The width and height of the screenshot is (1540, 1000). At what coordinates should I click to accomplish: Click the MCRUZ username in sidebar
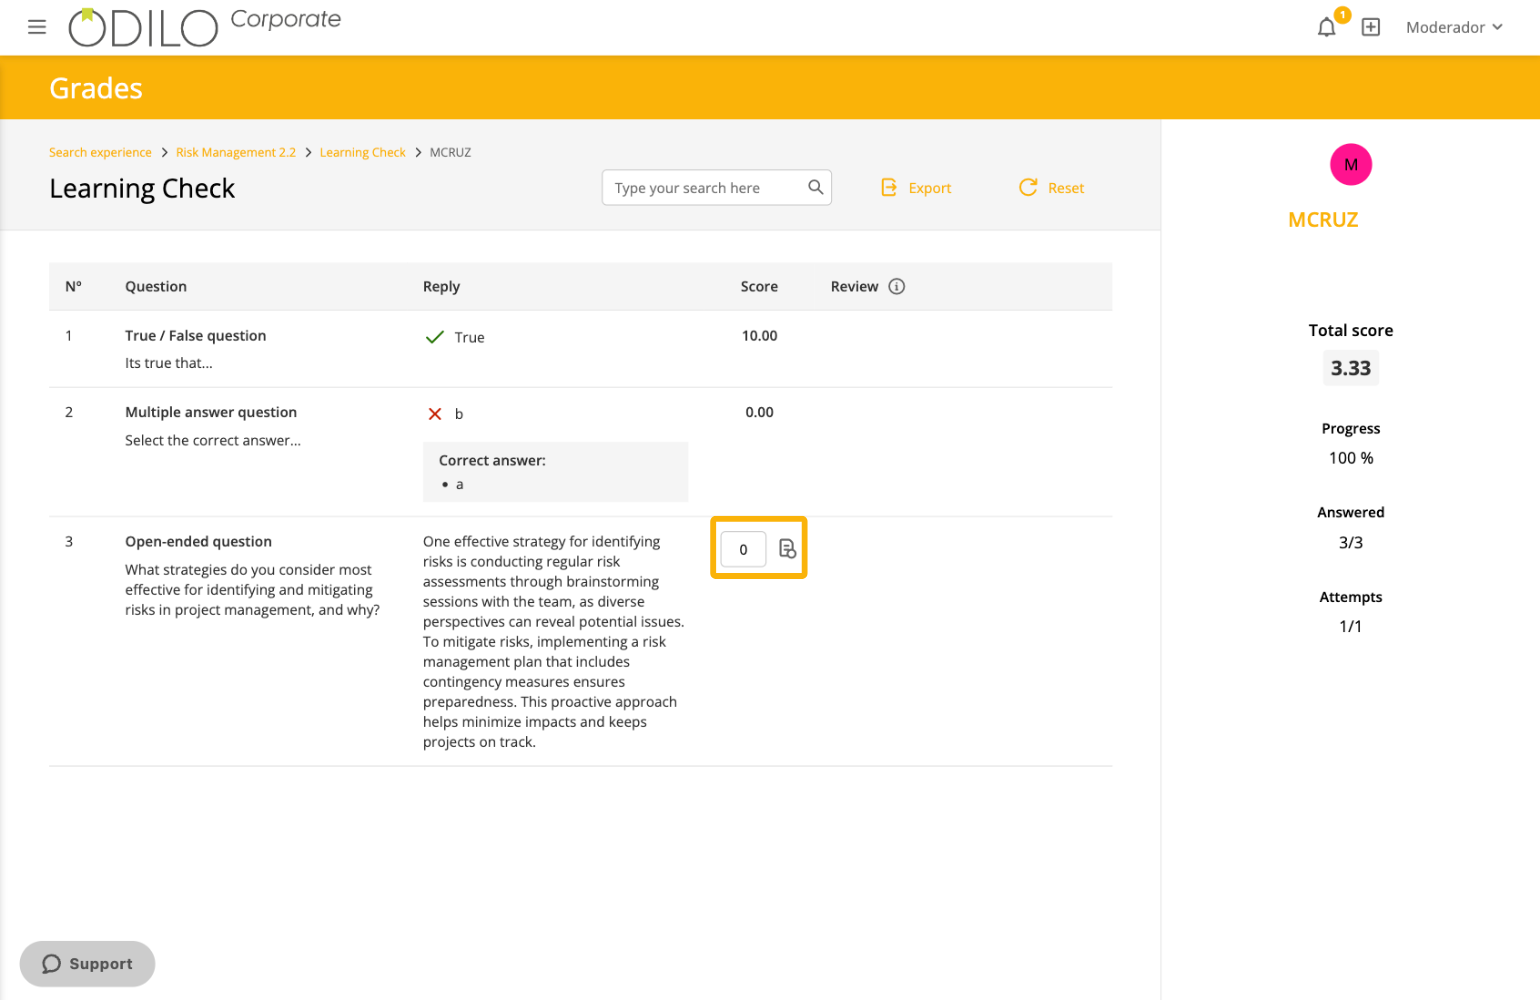1322,220
